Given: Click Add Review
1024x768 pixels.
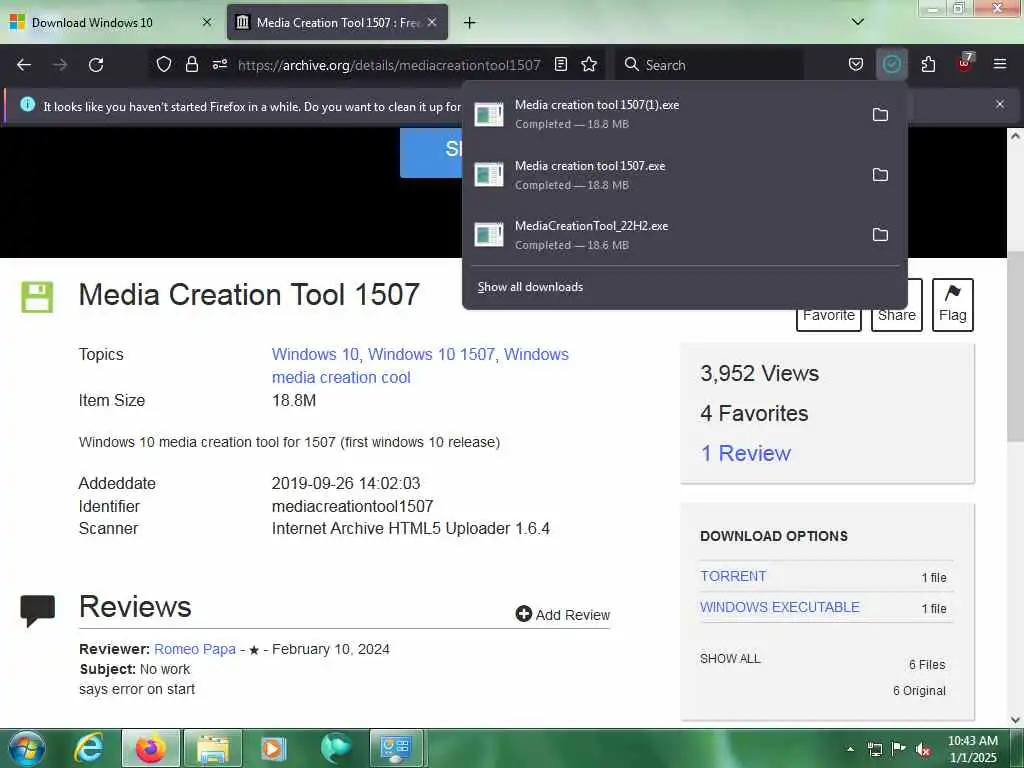Looking at the screenshot, I should click(562, 615).
